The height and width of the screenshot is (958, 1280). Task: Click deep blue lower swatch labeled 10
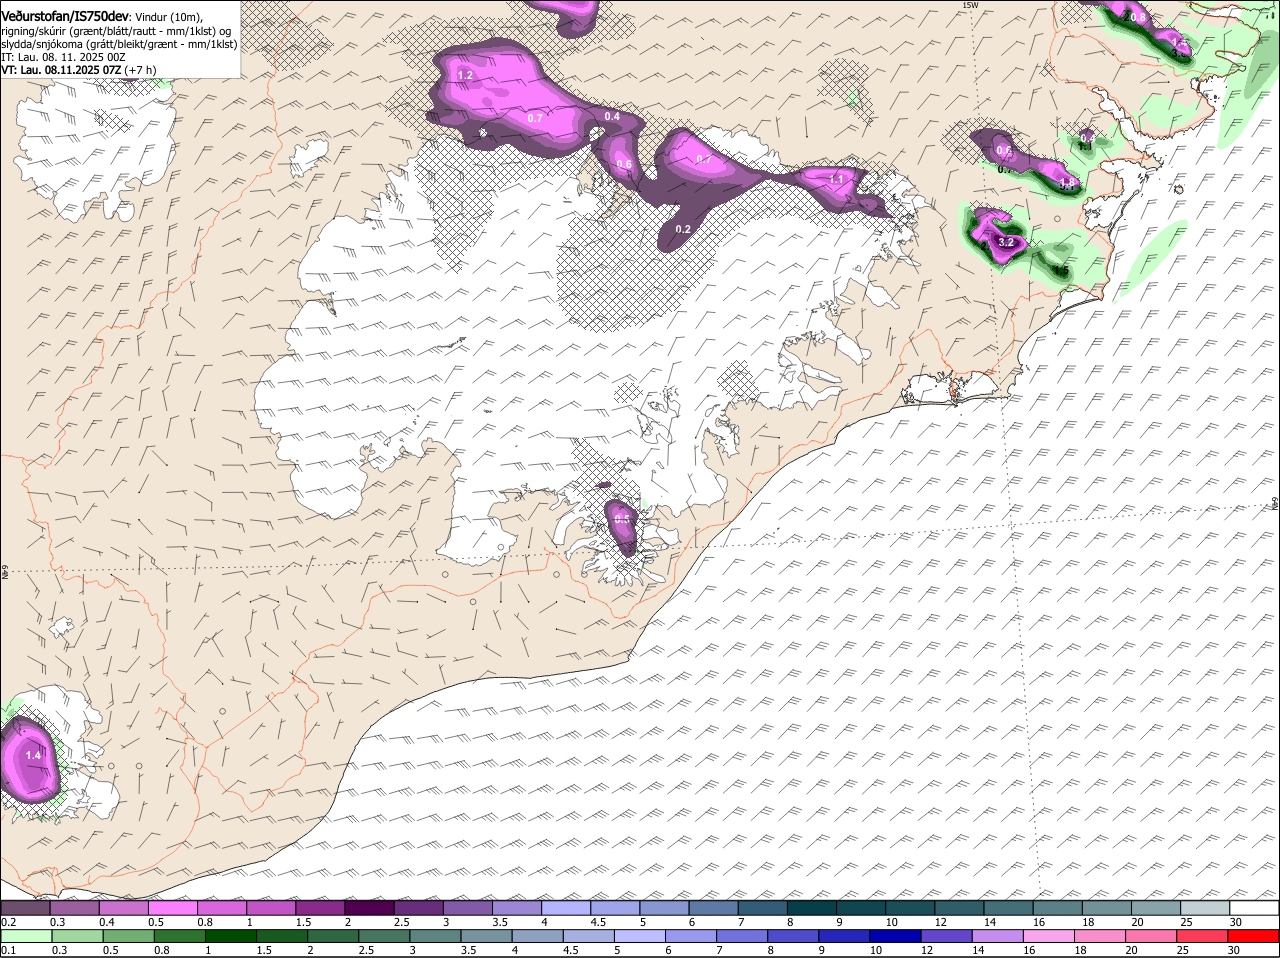click(896, 937)
